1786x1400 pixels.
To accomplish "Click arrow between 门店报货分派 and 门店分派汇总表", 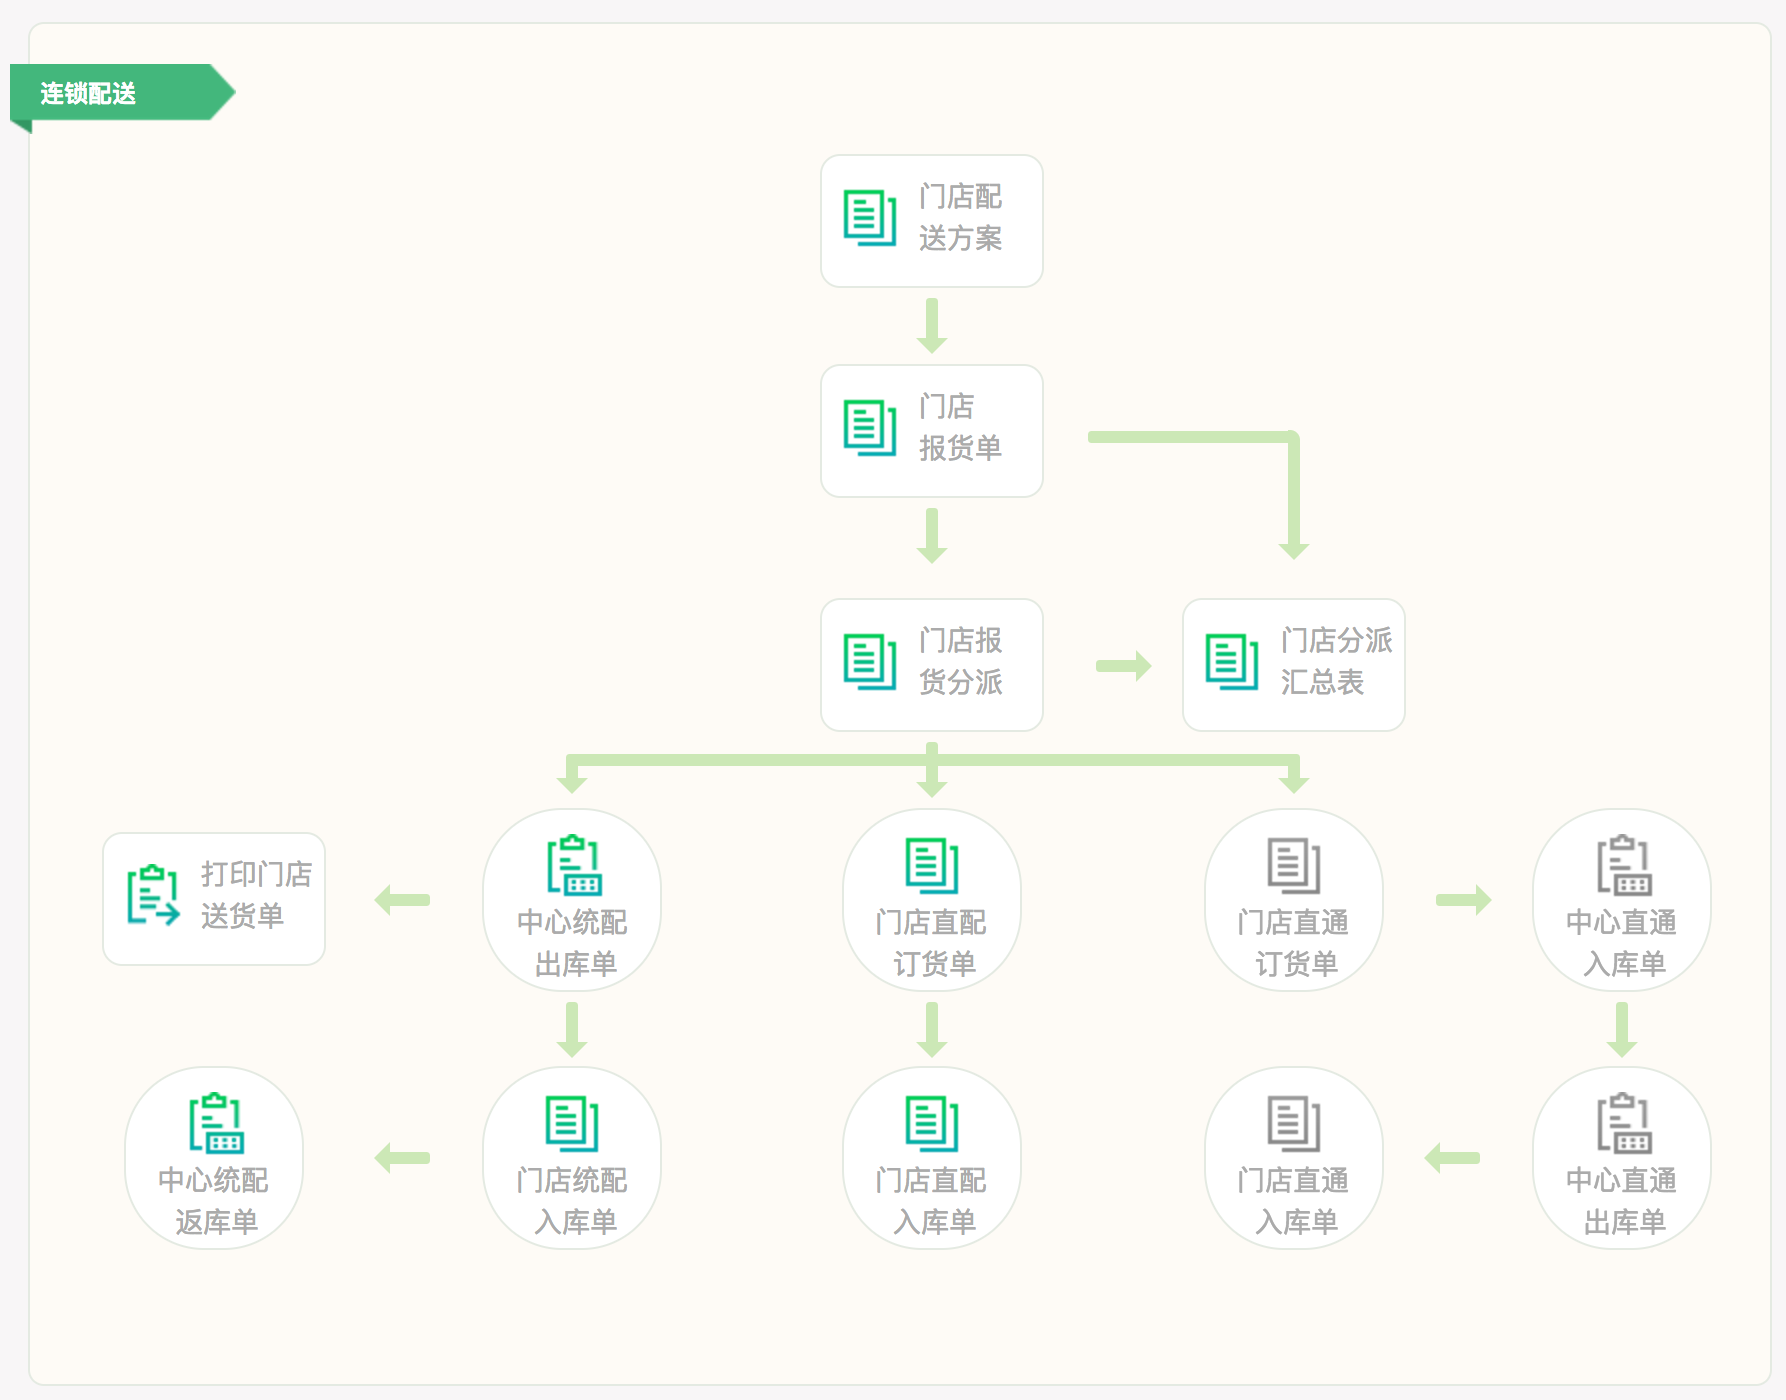I will [1123, 666].
